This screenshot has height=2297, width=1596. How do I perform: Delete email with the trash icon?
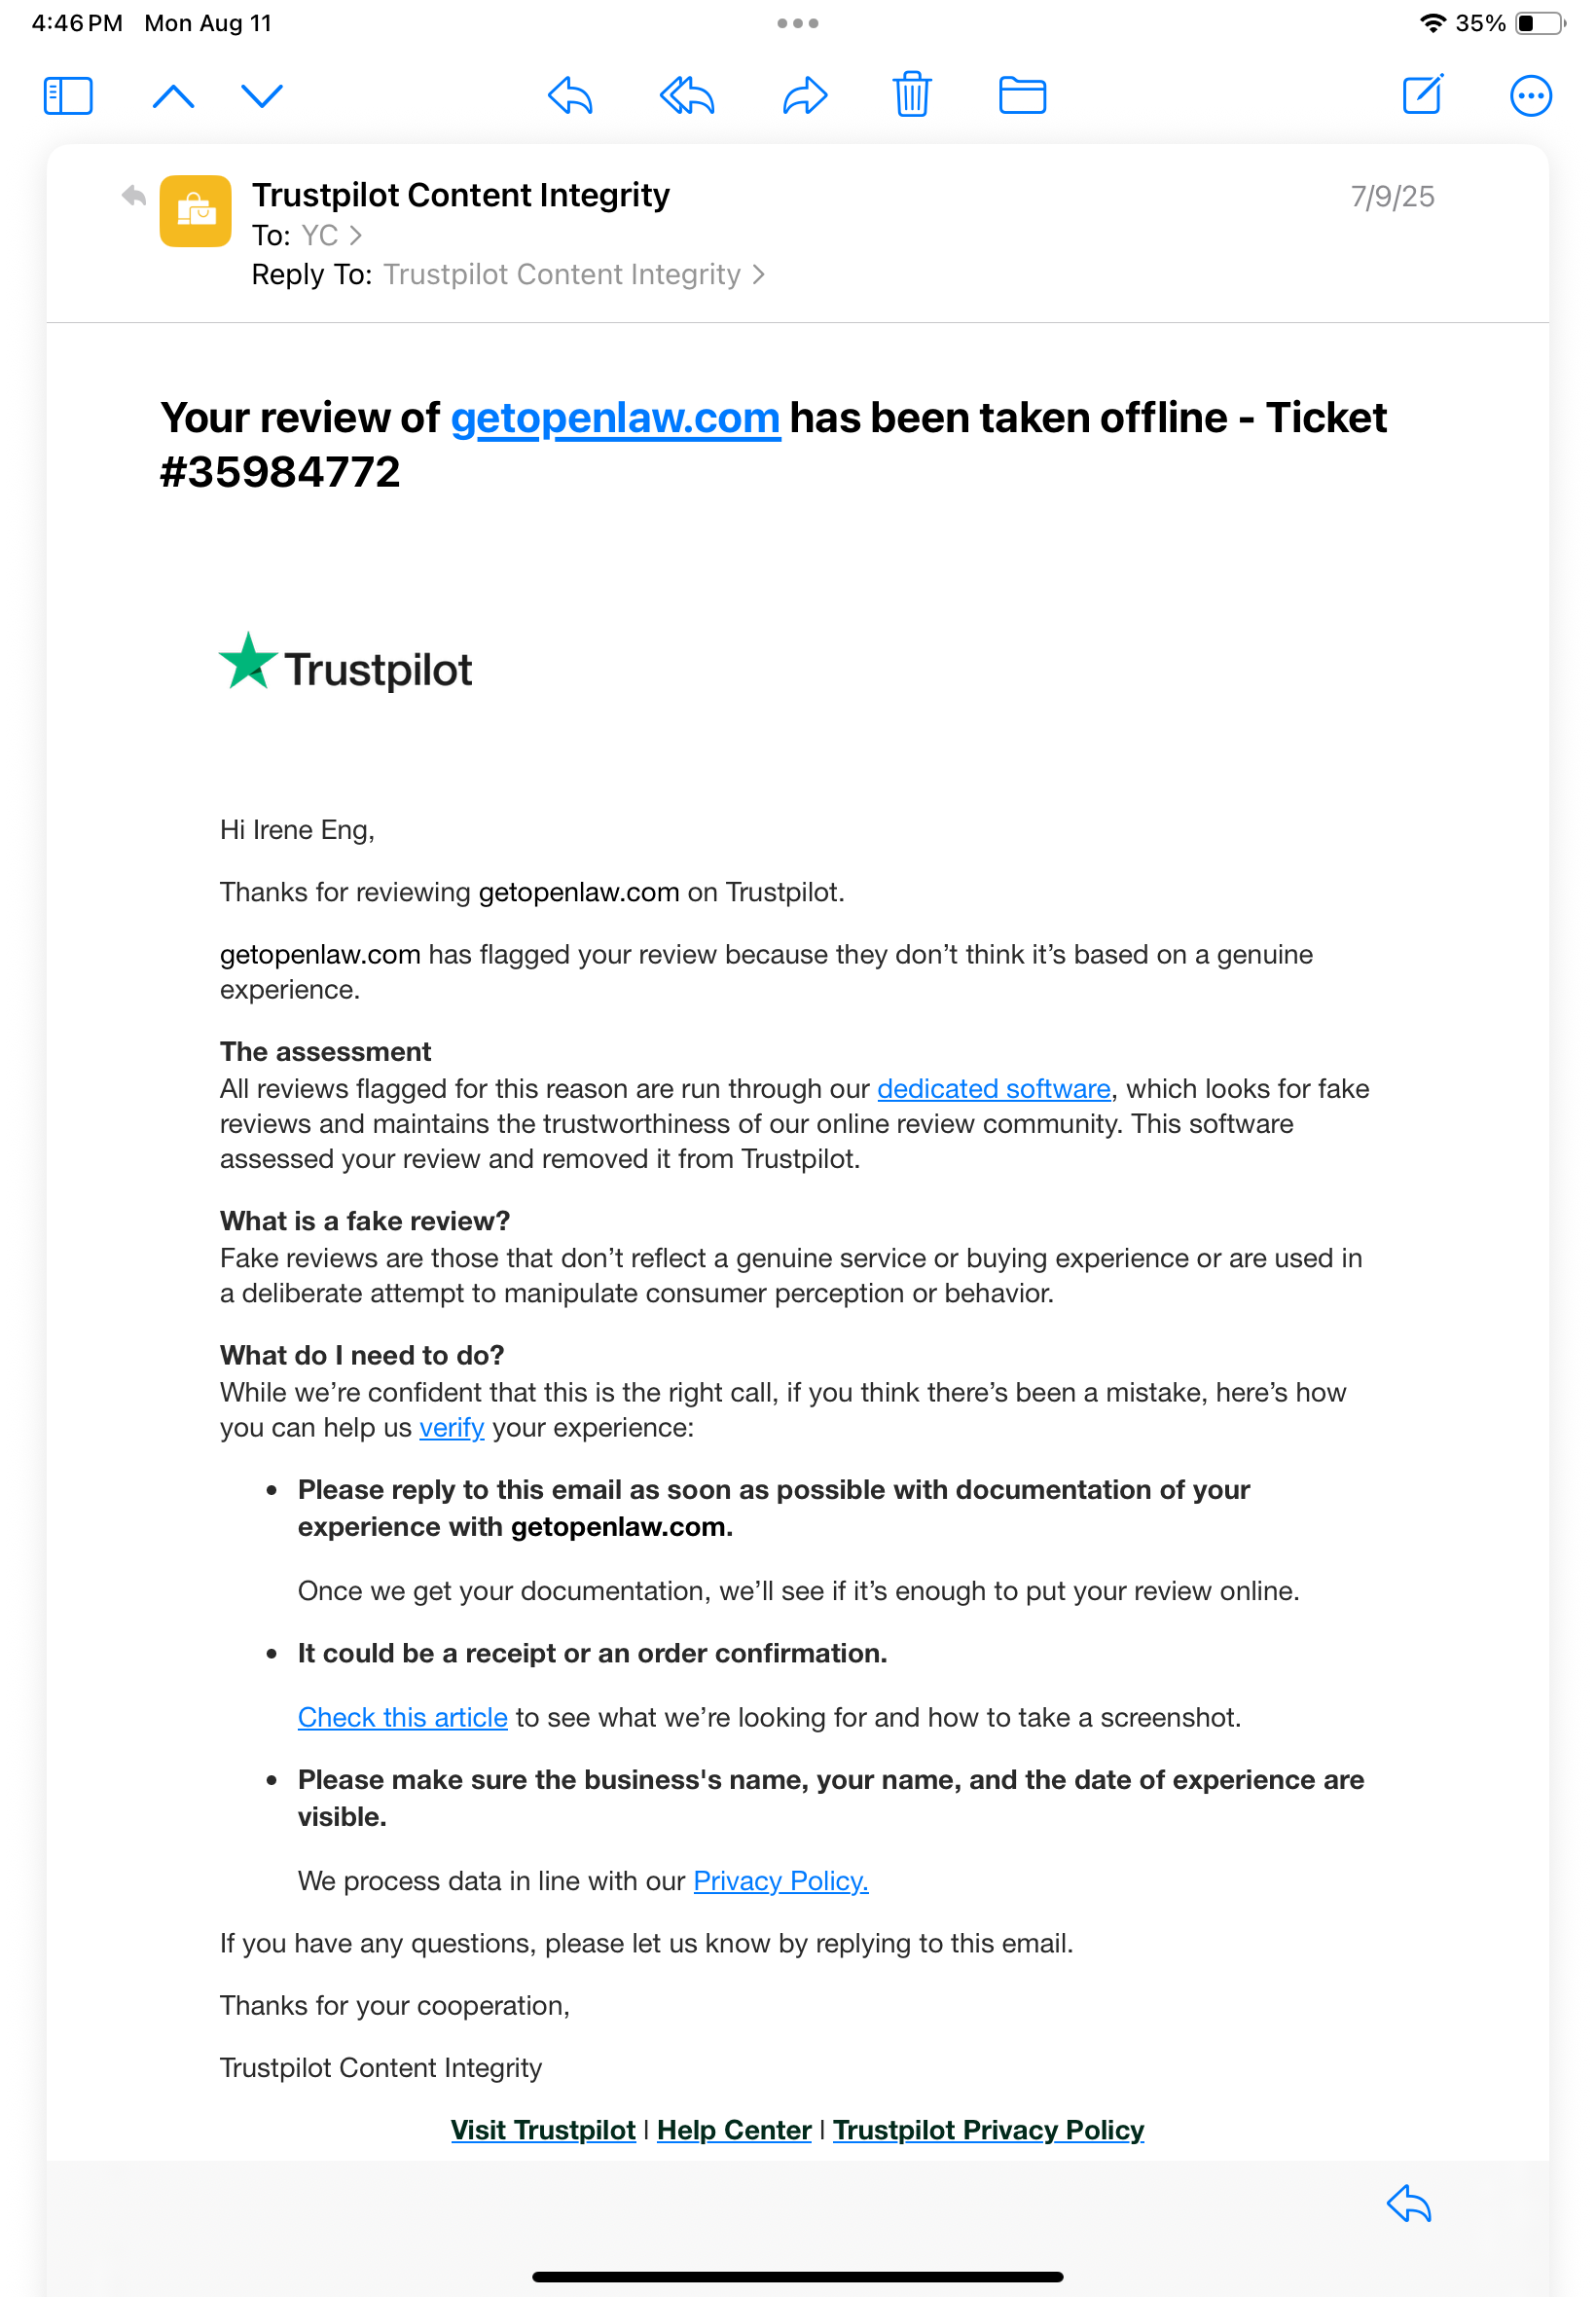[912, 95]
